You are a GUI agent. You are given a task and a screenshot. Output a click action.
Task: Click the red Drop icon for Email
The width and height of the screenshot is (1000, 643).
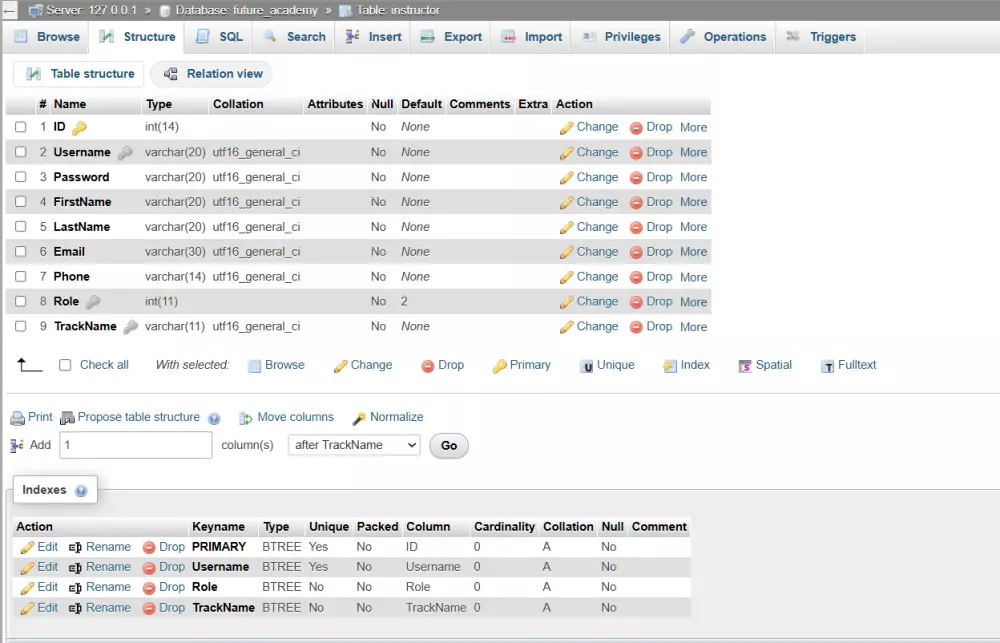click(x=636, y=252)
